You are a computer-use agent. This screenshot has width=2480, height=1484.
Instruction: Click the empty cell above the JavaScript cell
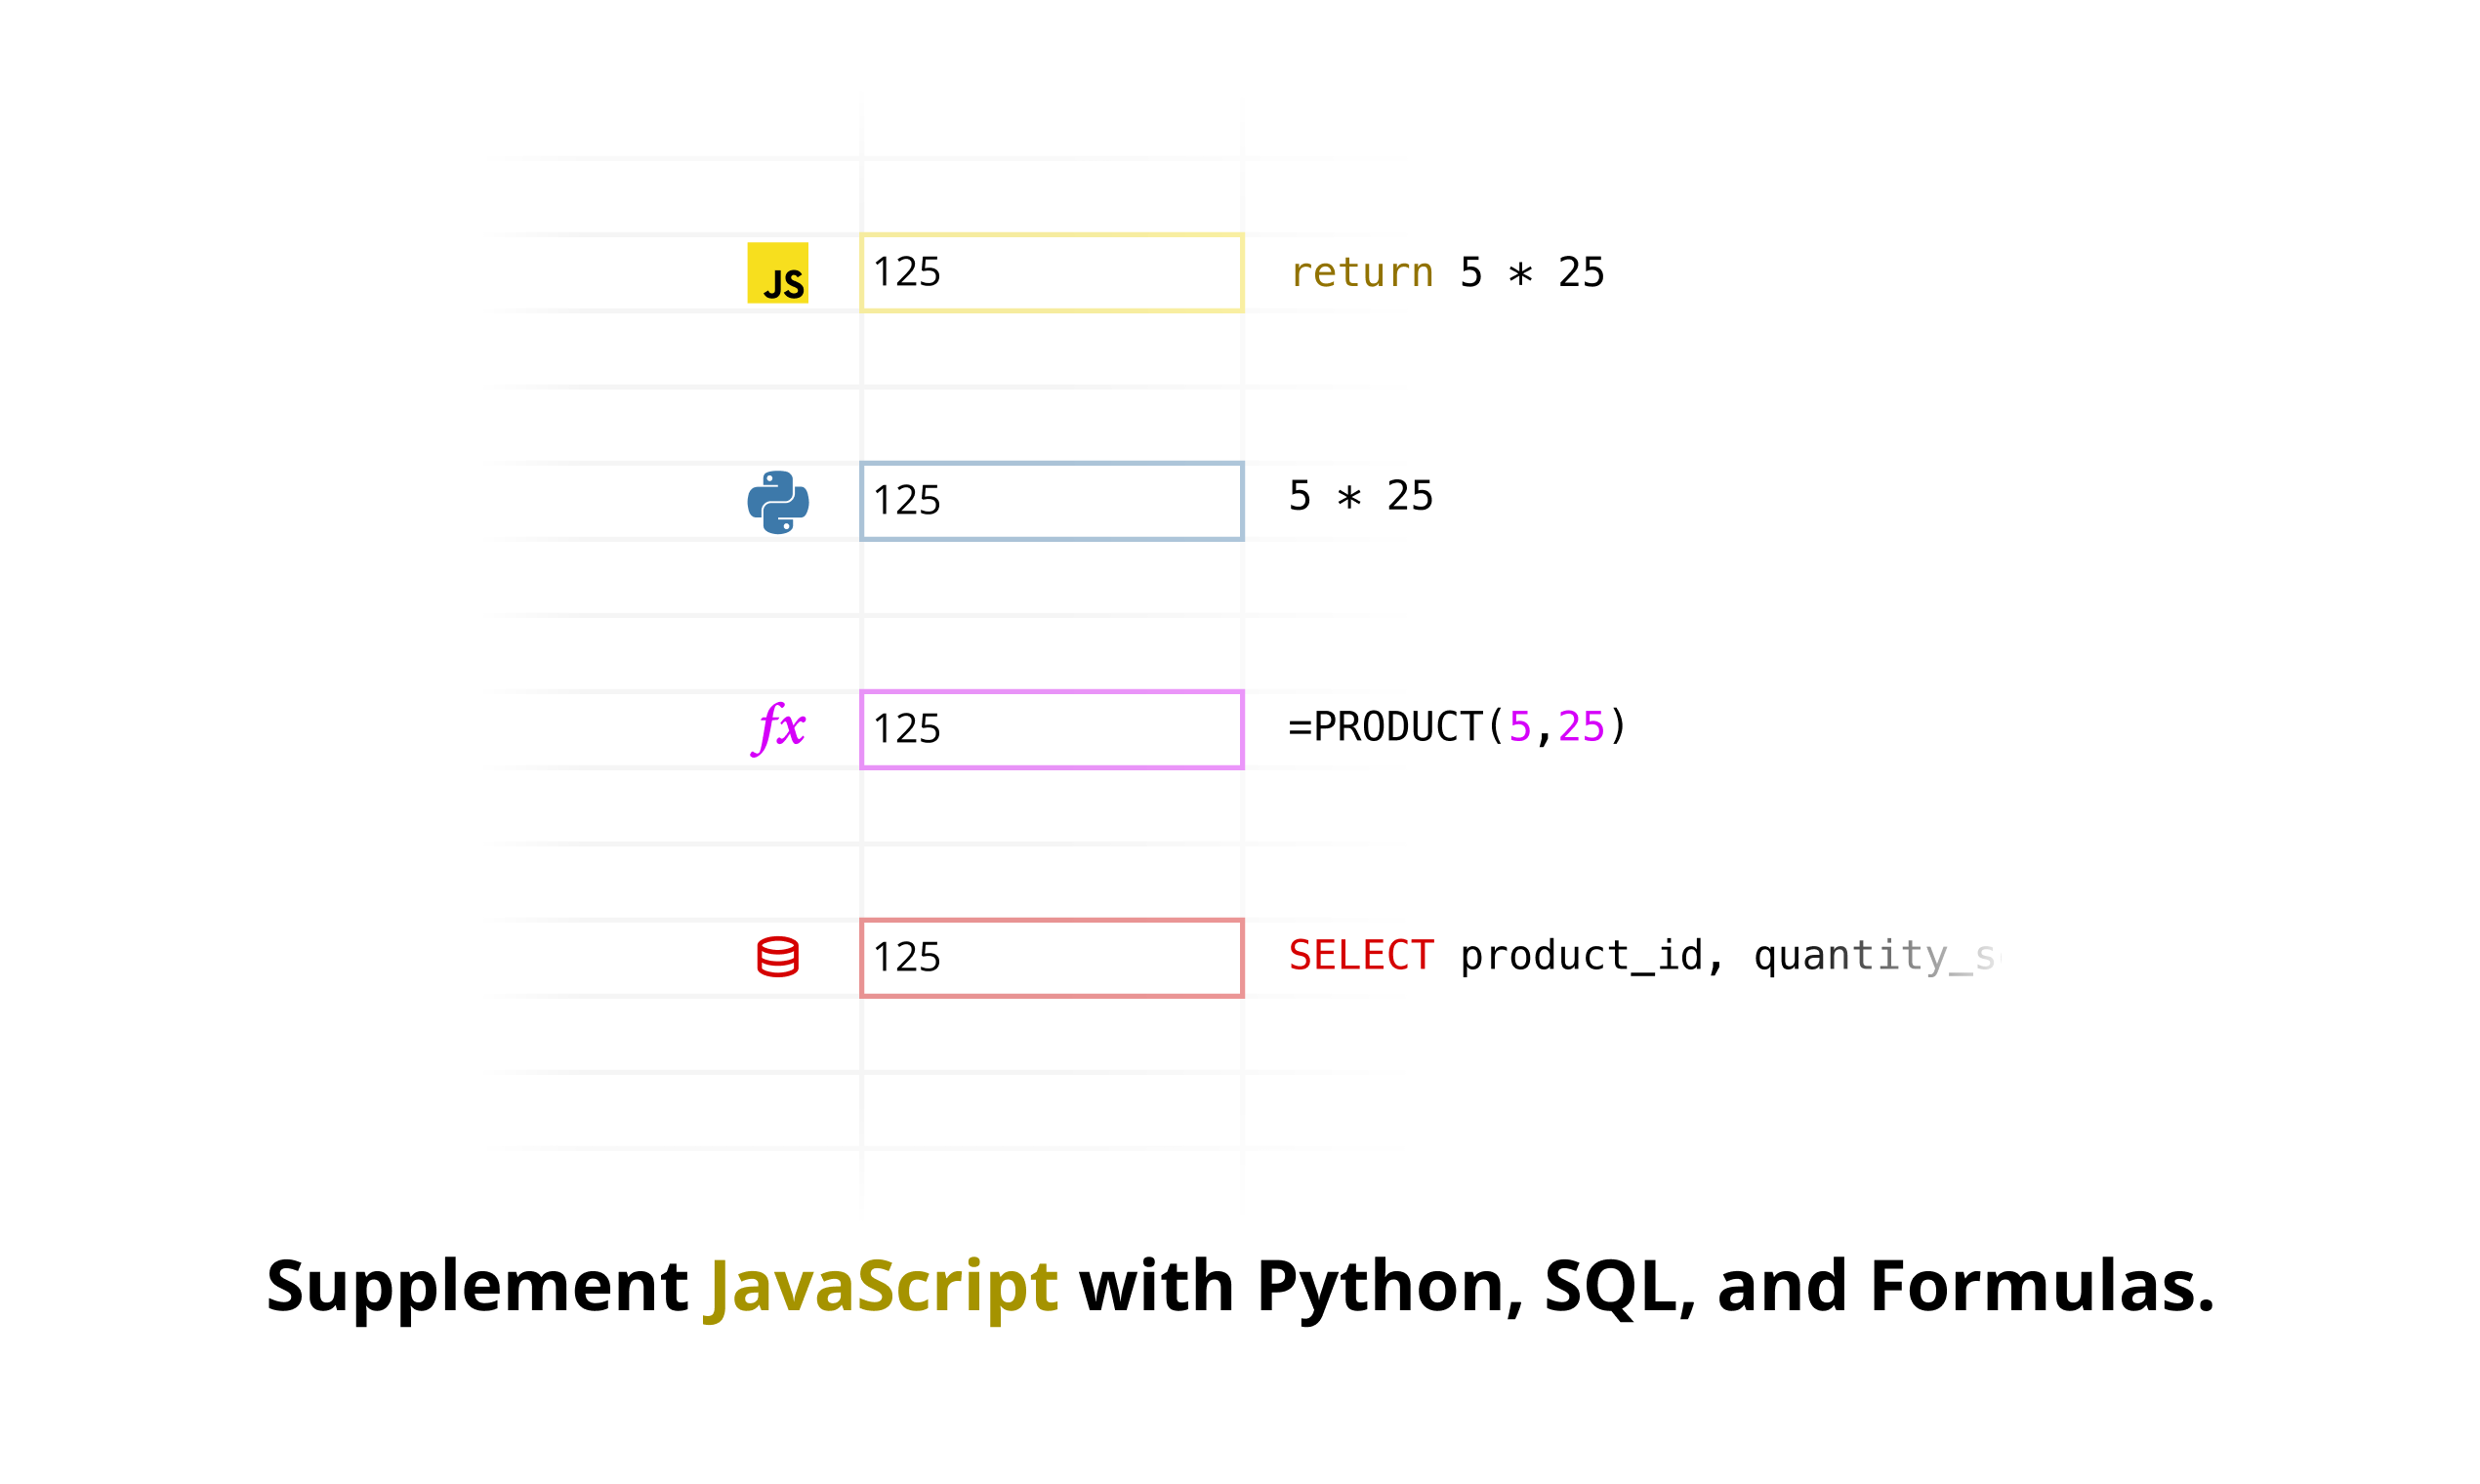tap(1051, 196)
